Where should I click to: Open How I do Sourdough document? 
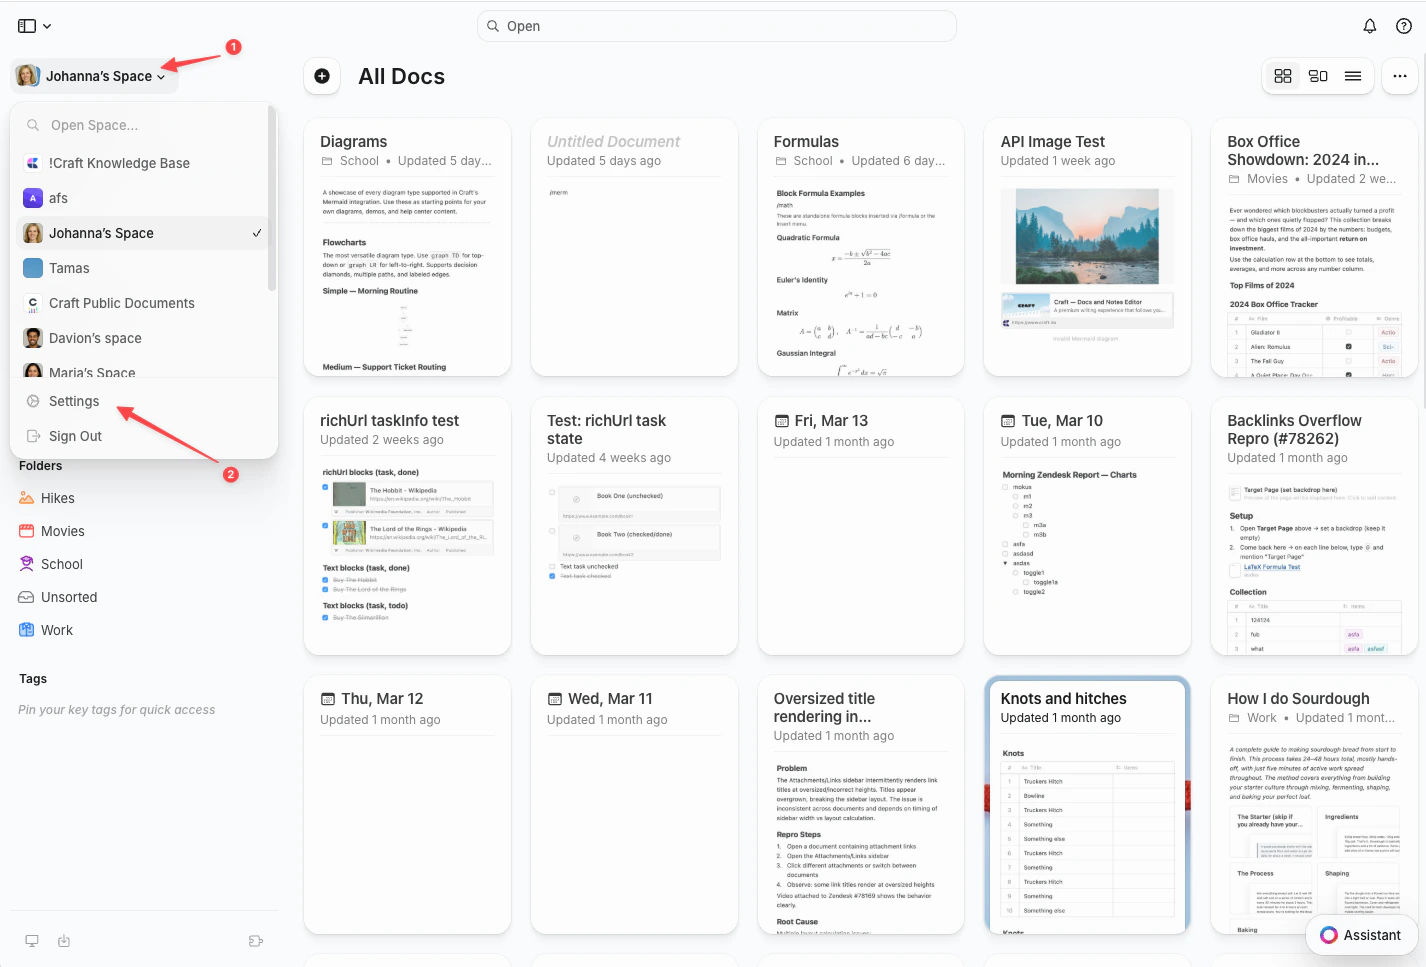click(1314, 805)
